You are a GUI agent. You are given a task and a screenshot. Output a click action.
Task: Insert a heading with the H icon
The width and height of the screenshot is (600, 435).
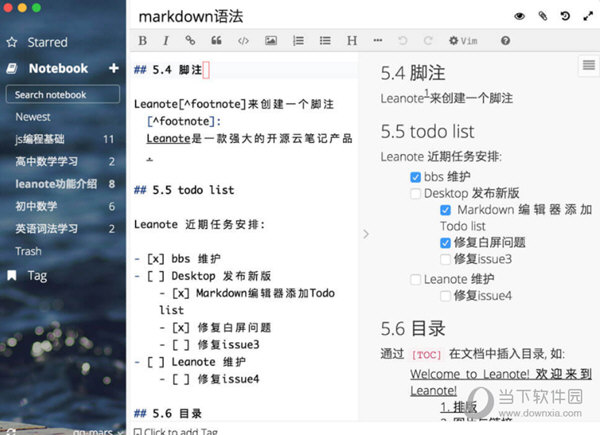point(352,41)
